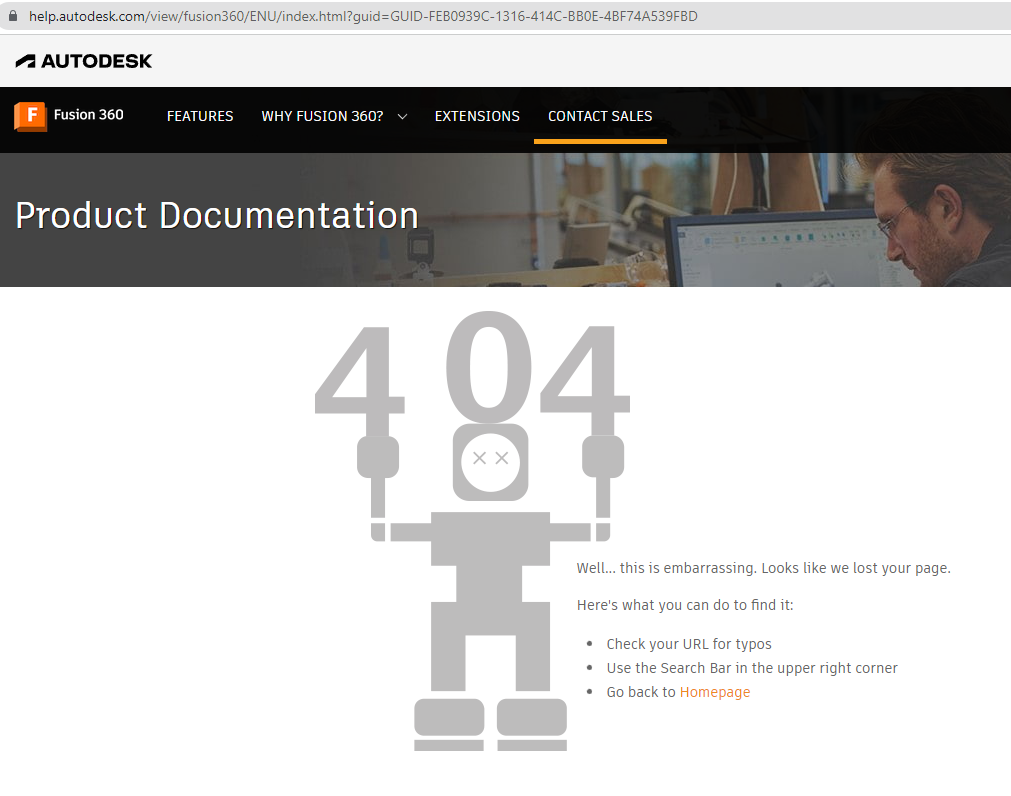Open the Fusion 360 product name link

88,115
